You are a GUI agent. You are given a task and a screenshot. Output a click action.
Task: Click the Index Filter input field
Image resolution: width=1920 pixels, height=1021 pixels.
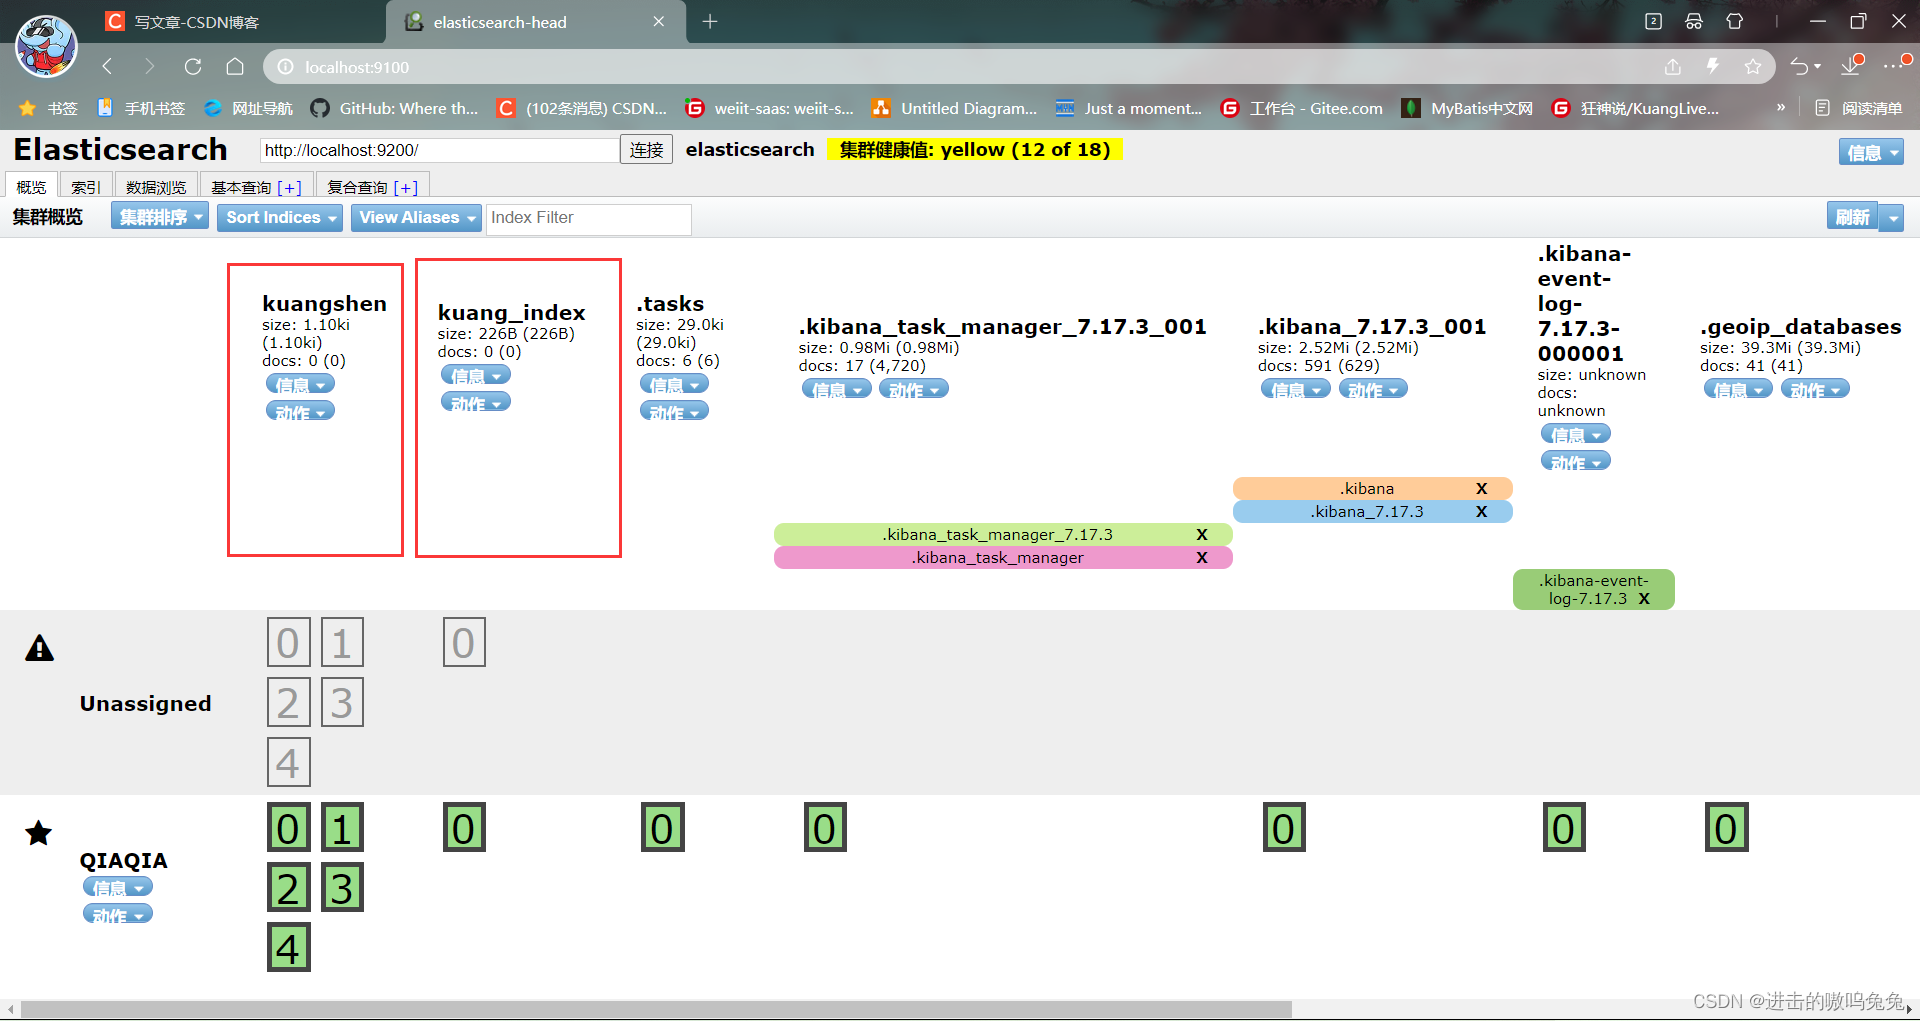588,218
